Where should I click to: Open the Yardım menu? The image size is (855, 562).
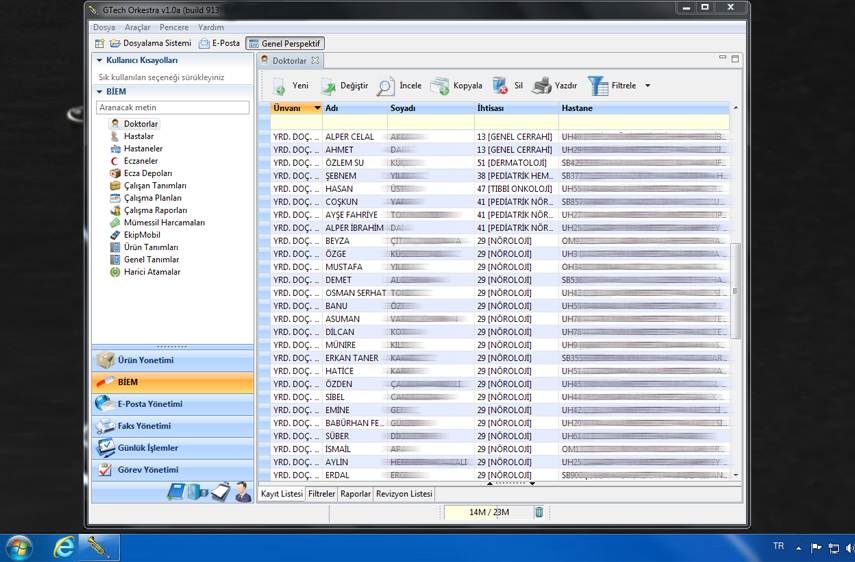click(210, 27)
